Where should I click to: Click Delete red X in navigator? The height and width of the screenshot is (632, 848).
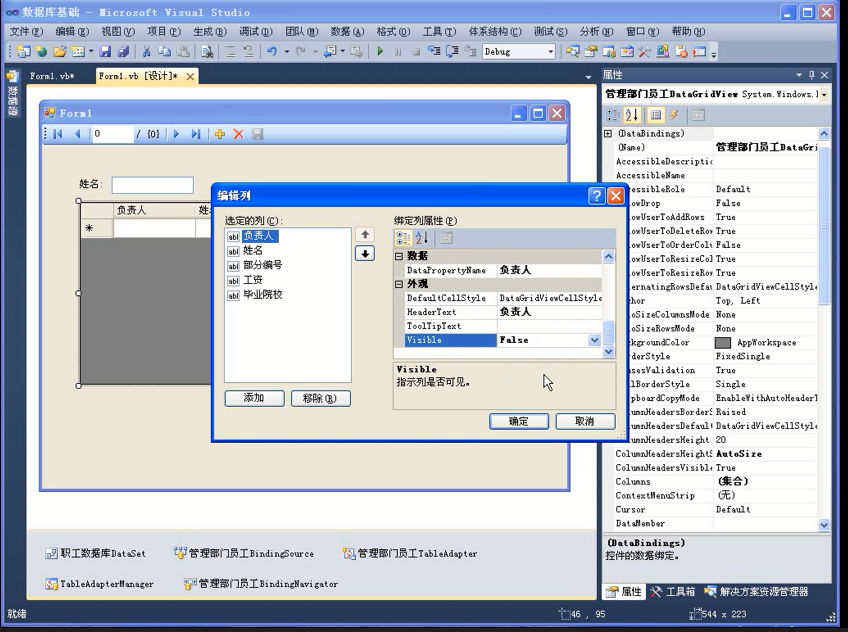pyautogui.click(x=238, y=134)
